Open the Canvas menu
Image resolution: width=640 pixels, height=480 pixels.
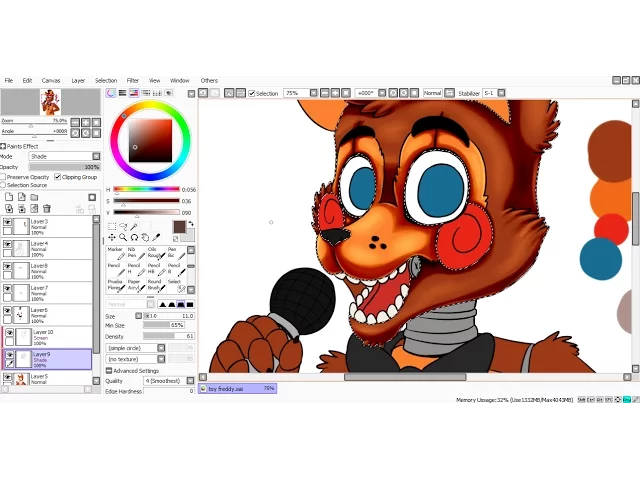51,80
